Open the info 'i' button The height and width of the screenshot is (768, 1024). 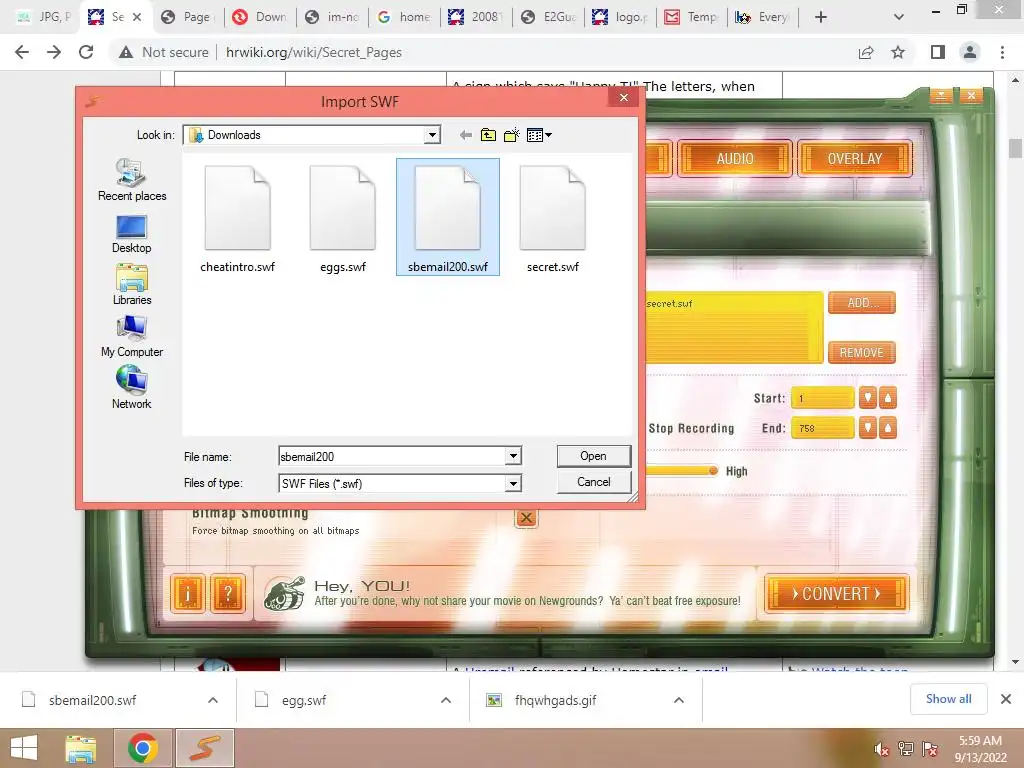pyautogui.click(x=188, y=594)
